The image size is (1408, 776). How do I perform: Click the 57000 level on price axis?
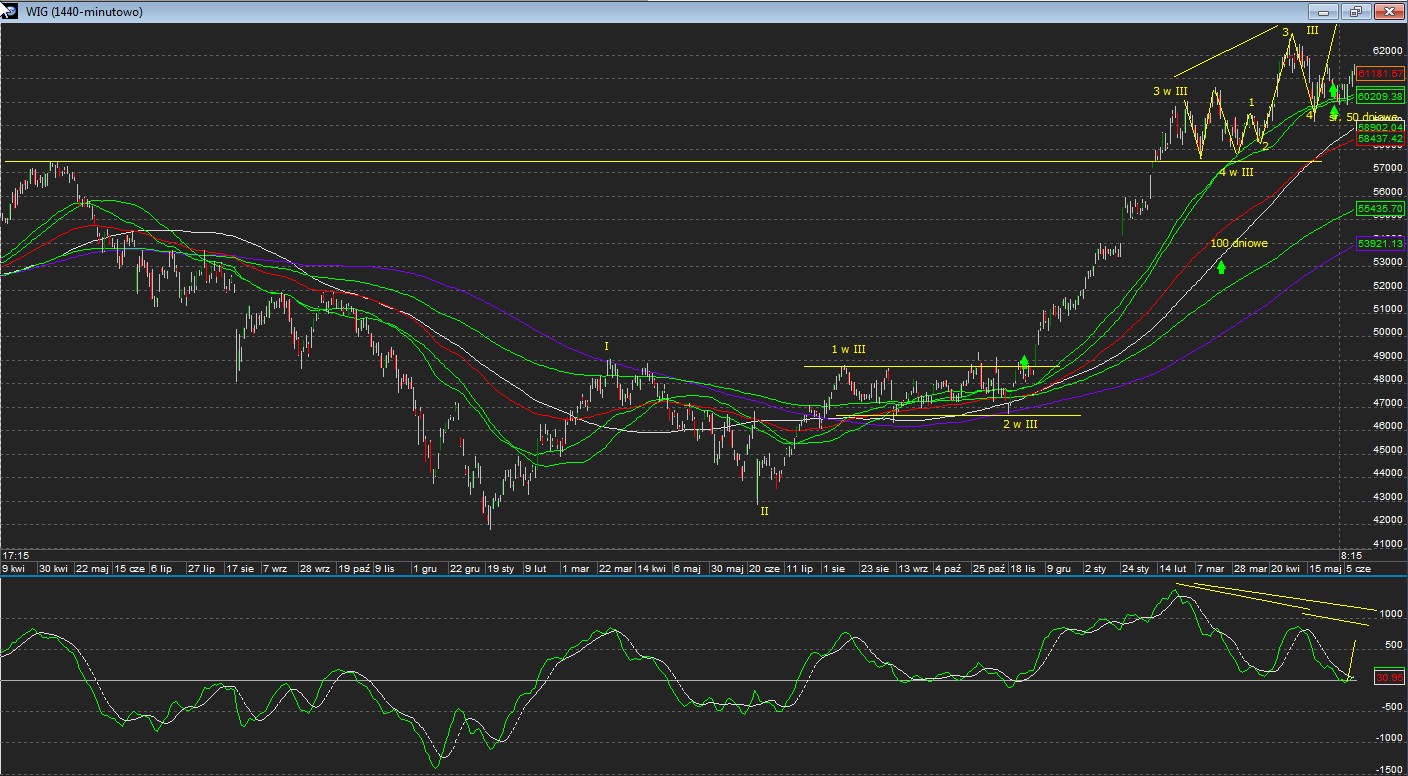tap(1388, 168)
